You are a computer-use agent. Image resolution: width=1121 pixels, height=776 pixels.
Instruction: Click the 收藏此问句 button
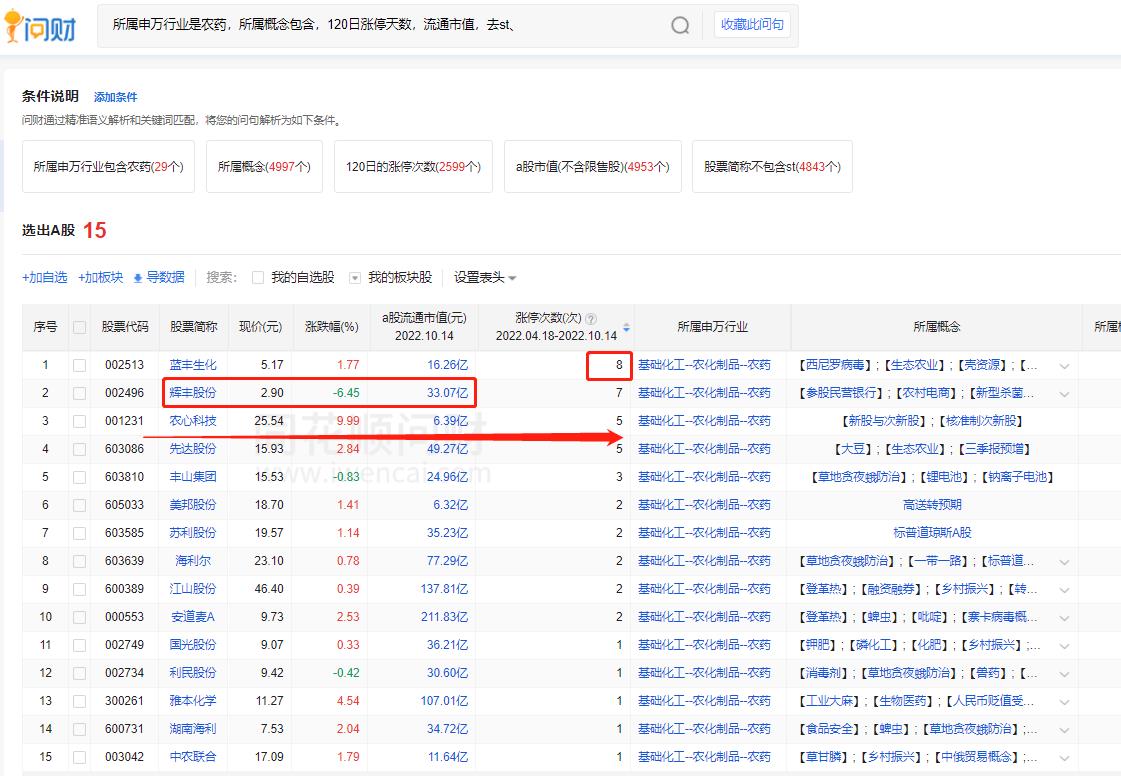[x=752, y=24]
